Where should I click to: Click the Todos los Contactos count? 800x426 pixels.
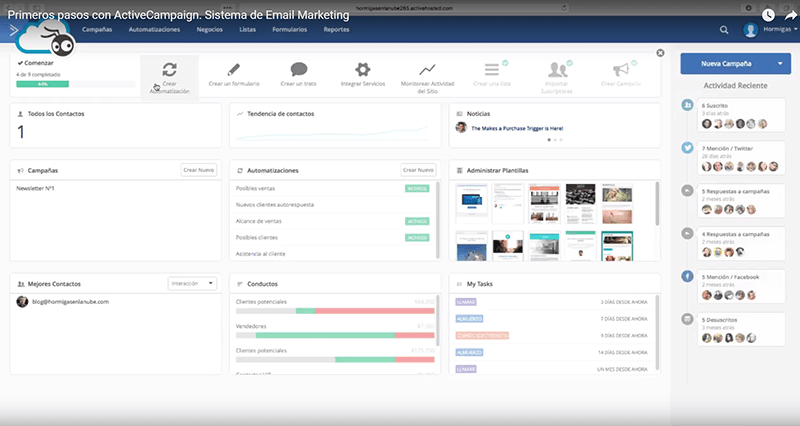[20, 132]
